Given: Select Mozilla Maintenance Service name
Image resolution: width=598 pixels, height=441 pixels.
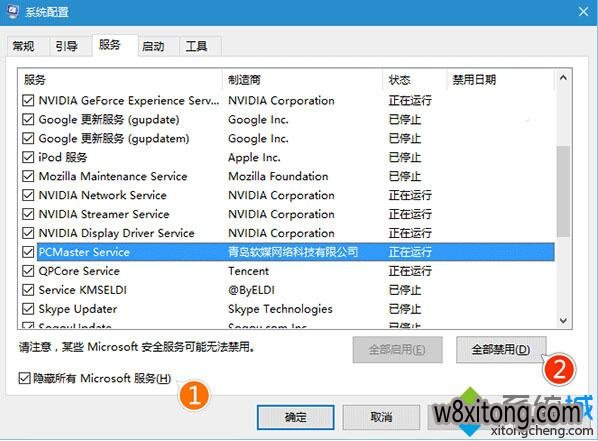Looking at the screenshot, I should point(113,176).
